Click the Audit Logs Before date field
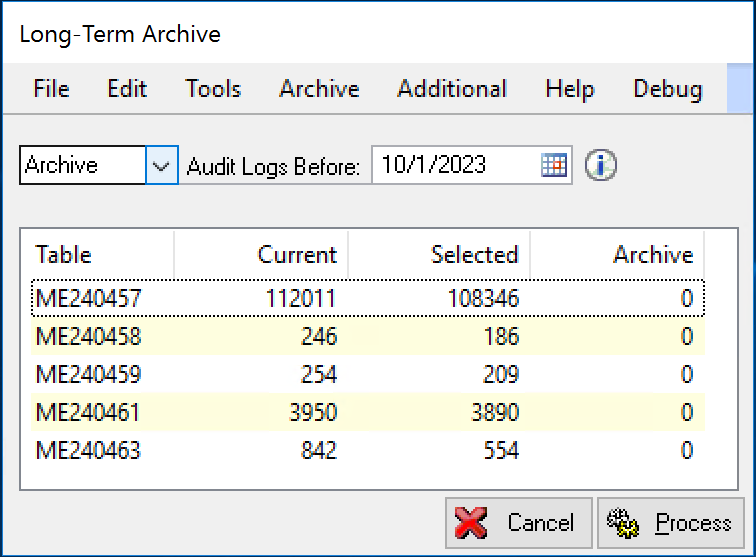756x557 pixels. [455, 166]
